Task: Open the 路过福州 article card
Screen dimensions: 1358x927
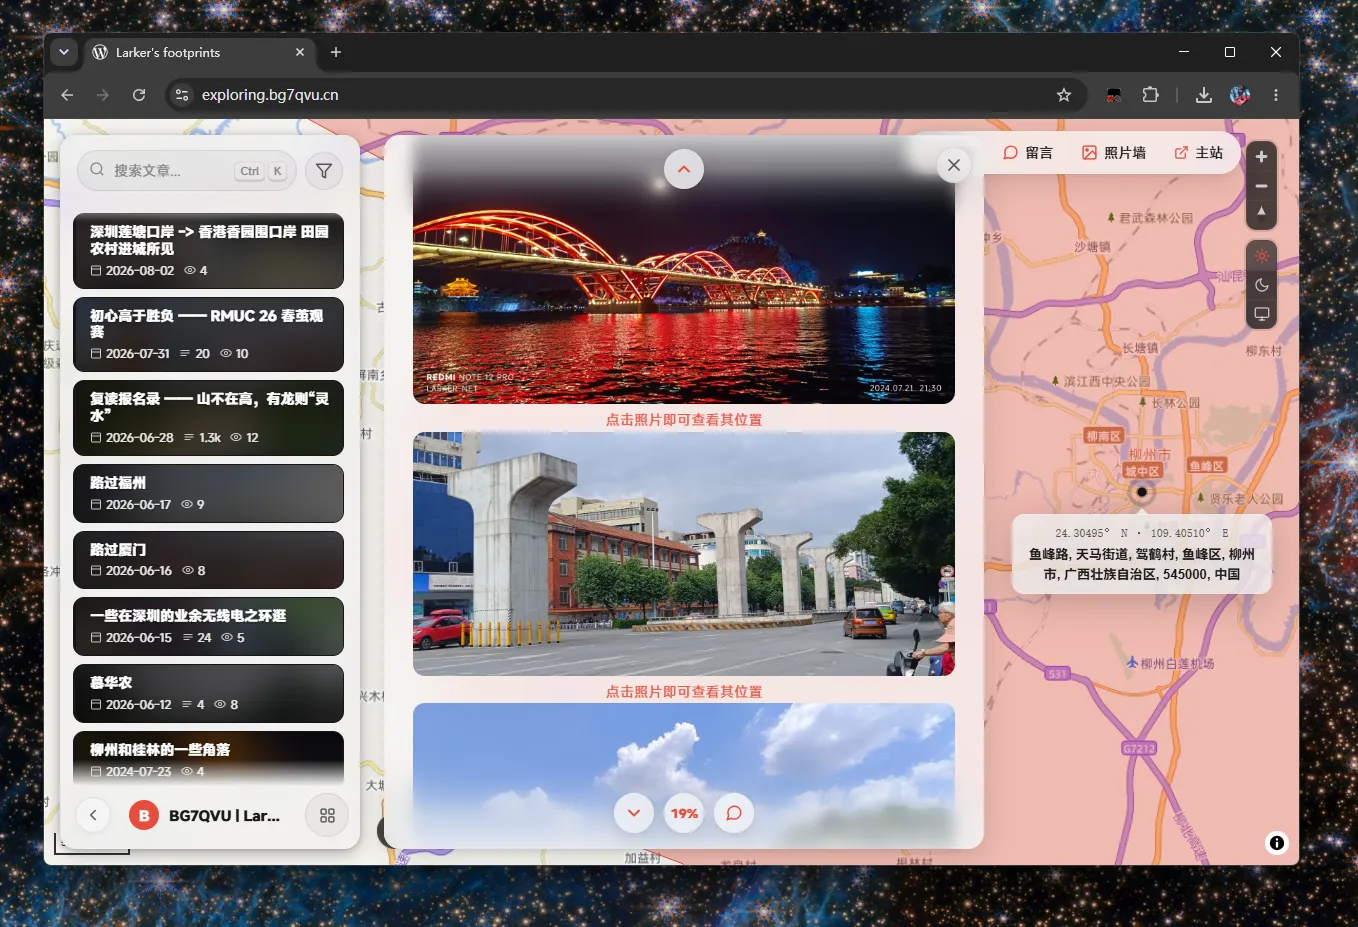Action: [x=208, y=493]
